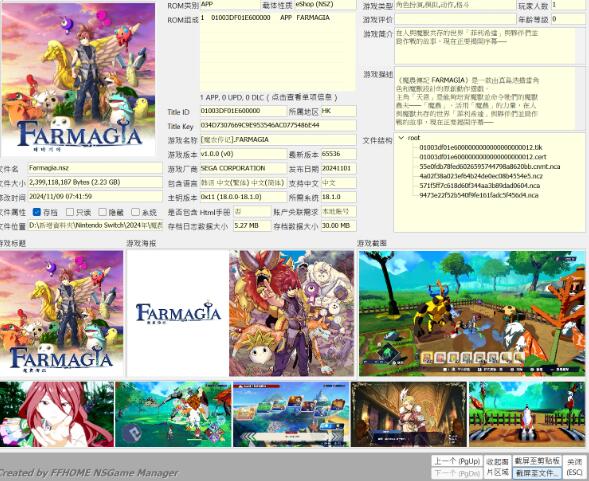
Task: Click the Html manual included field
Action: pyautogui.click(x=252, y=212)
